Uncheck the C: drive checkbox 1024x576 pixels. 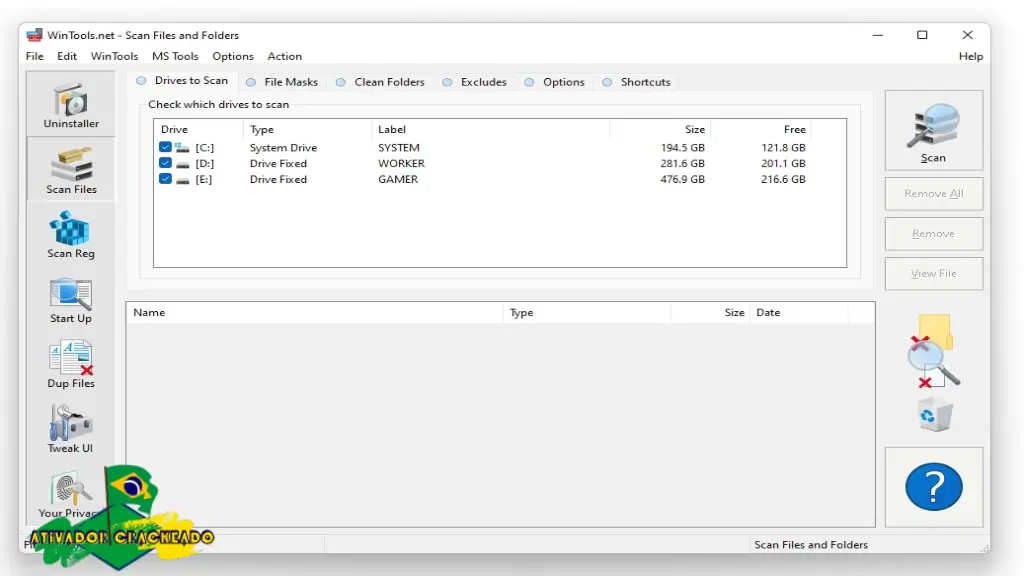pos(165,147)
